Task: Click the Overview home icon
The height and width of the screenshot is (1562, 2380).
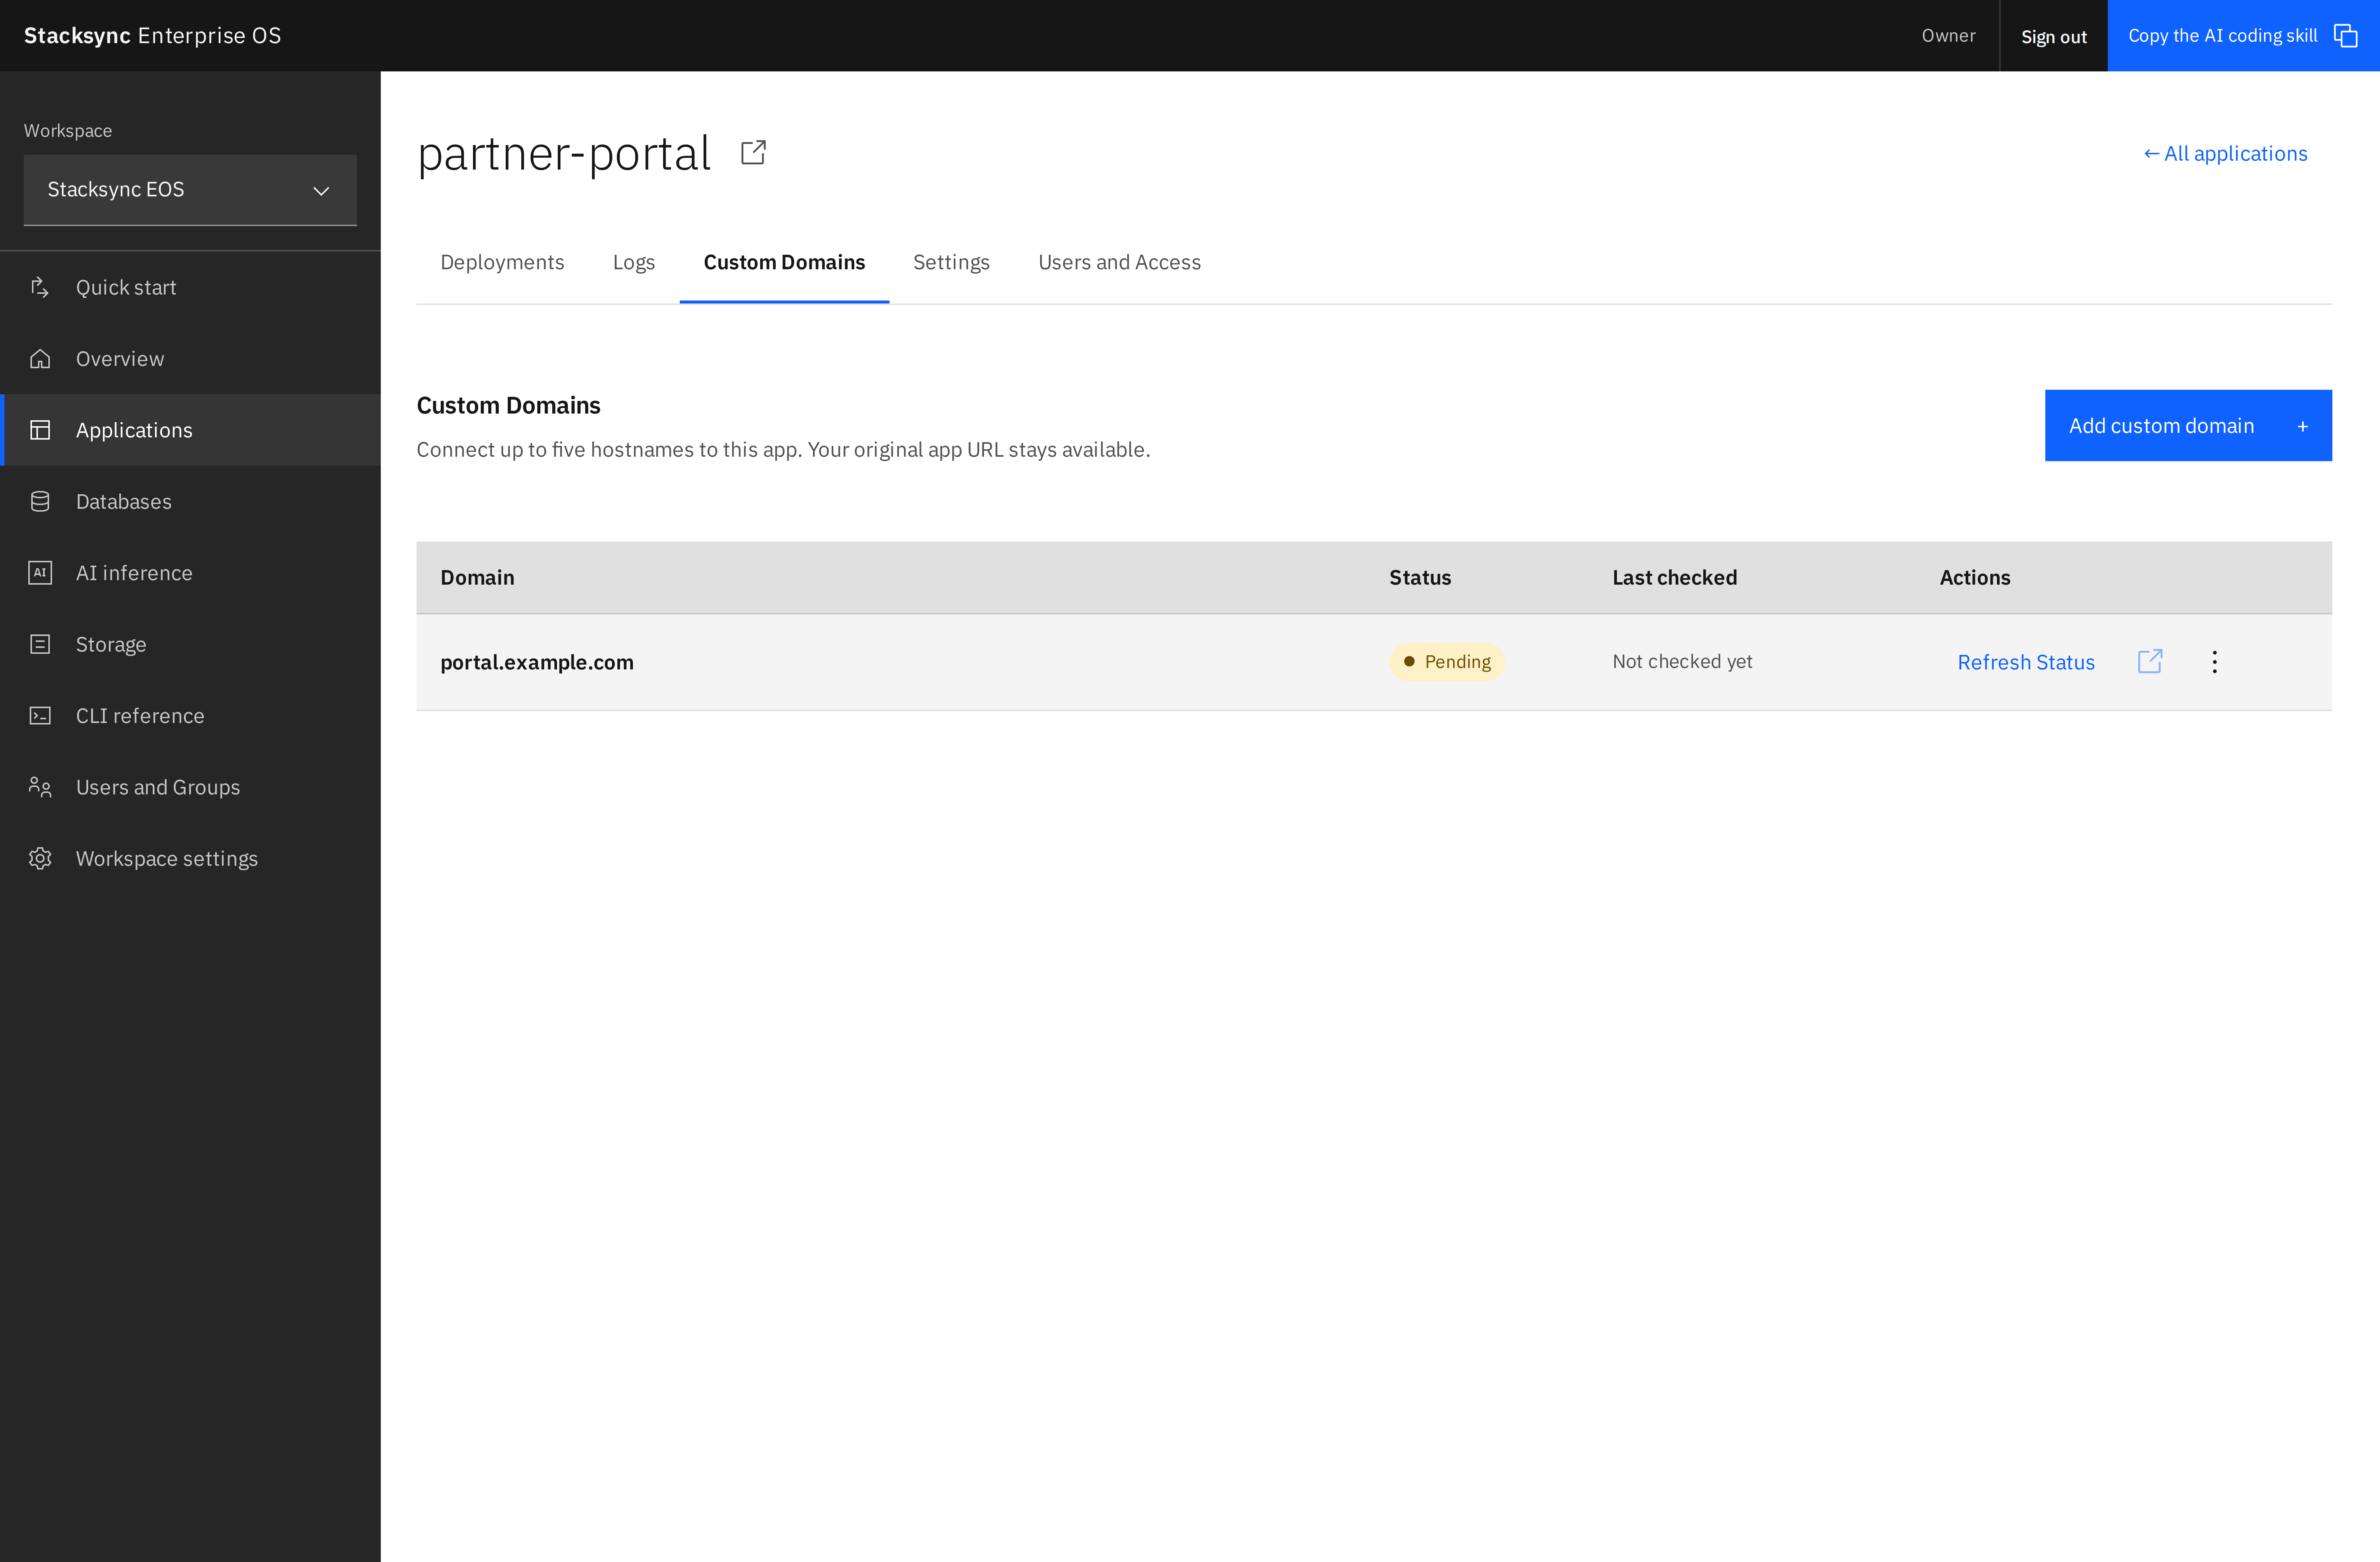Action: click(x=40, y=358)
